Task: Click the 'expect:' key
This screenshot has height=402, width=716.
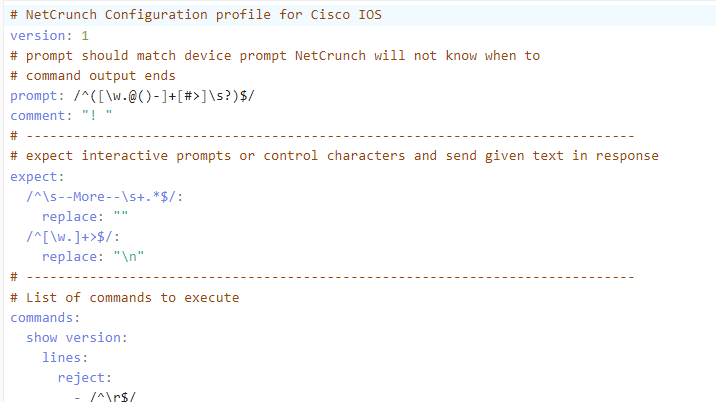Action: [37, 177]
